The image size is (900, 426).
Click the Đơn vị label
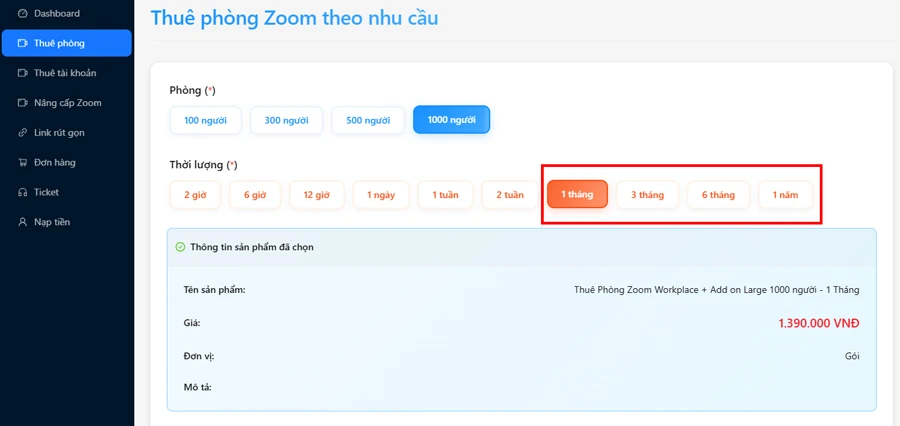tap(199, 357)
